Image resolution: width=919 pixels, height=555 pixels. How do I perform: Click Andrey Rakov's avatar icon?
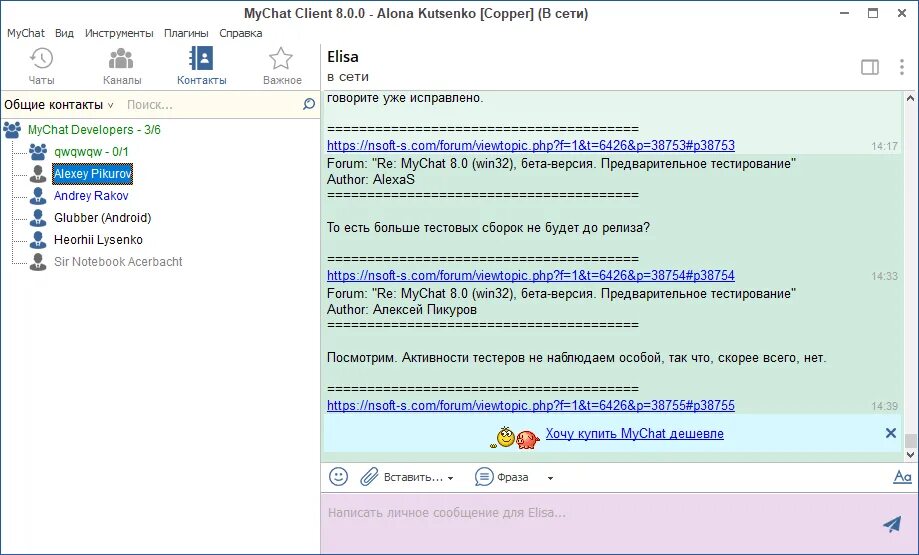[38, 196]
